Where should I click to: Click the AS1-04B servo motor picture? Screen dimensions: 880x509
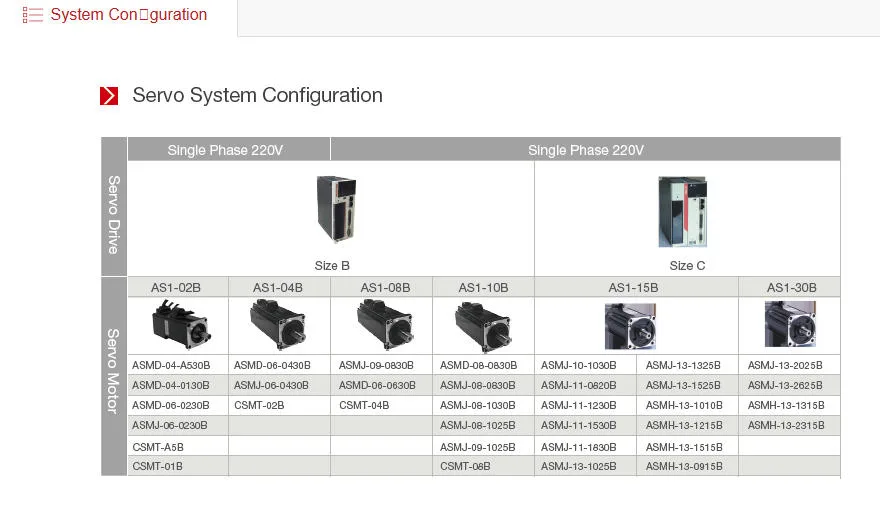point(278,325)
